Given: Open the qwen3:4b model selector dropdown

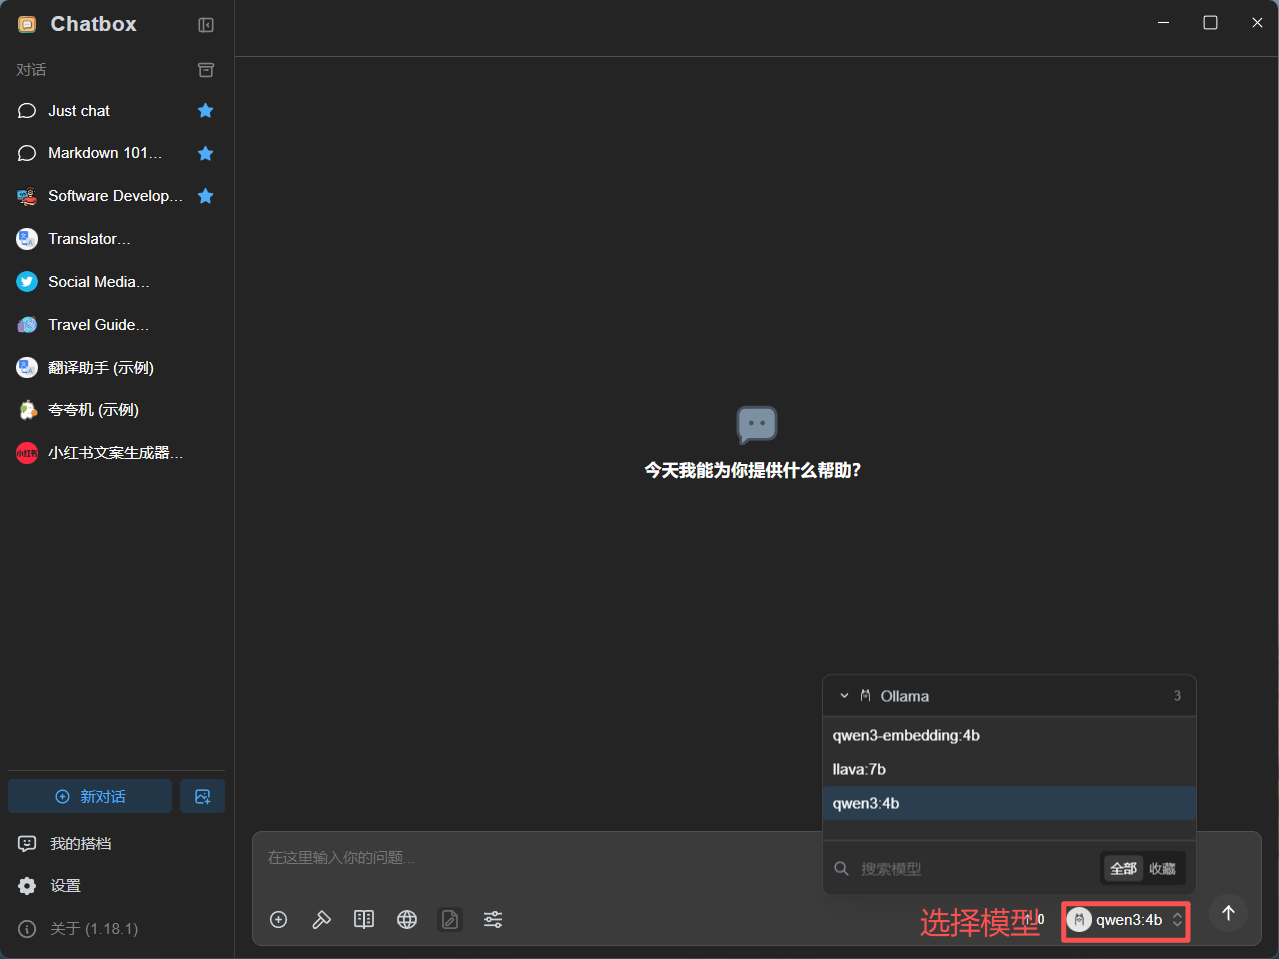Looking at the screenshot, I should 1126,920.
